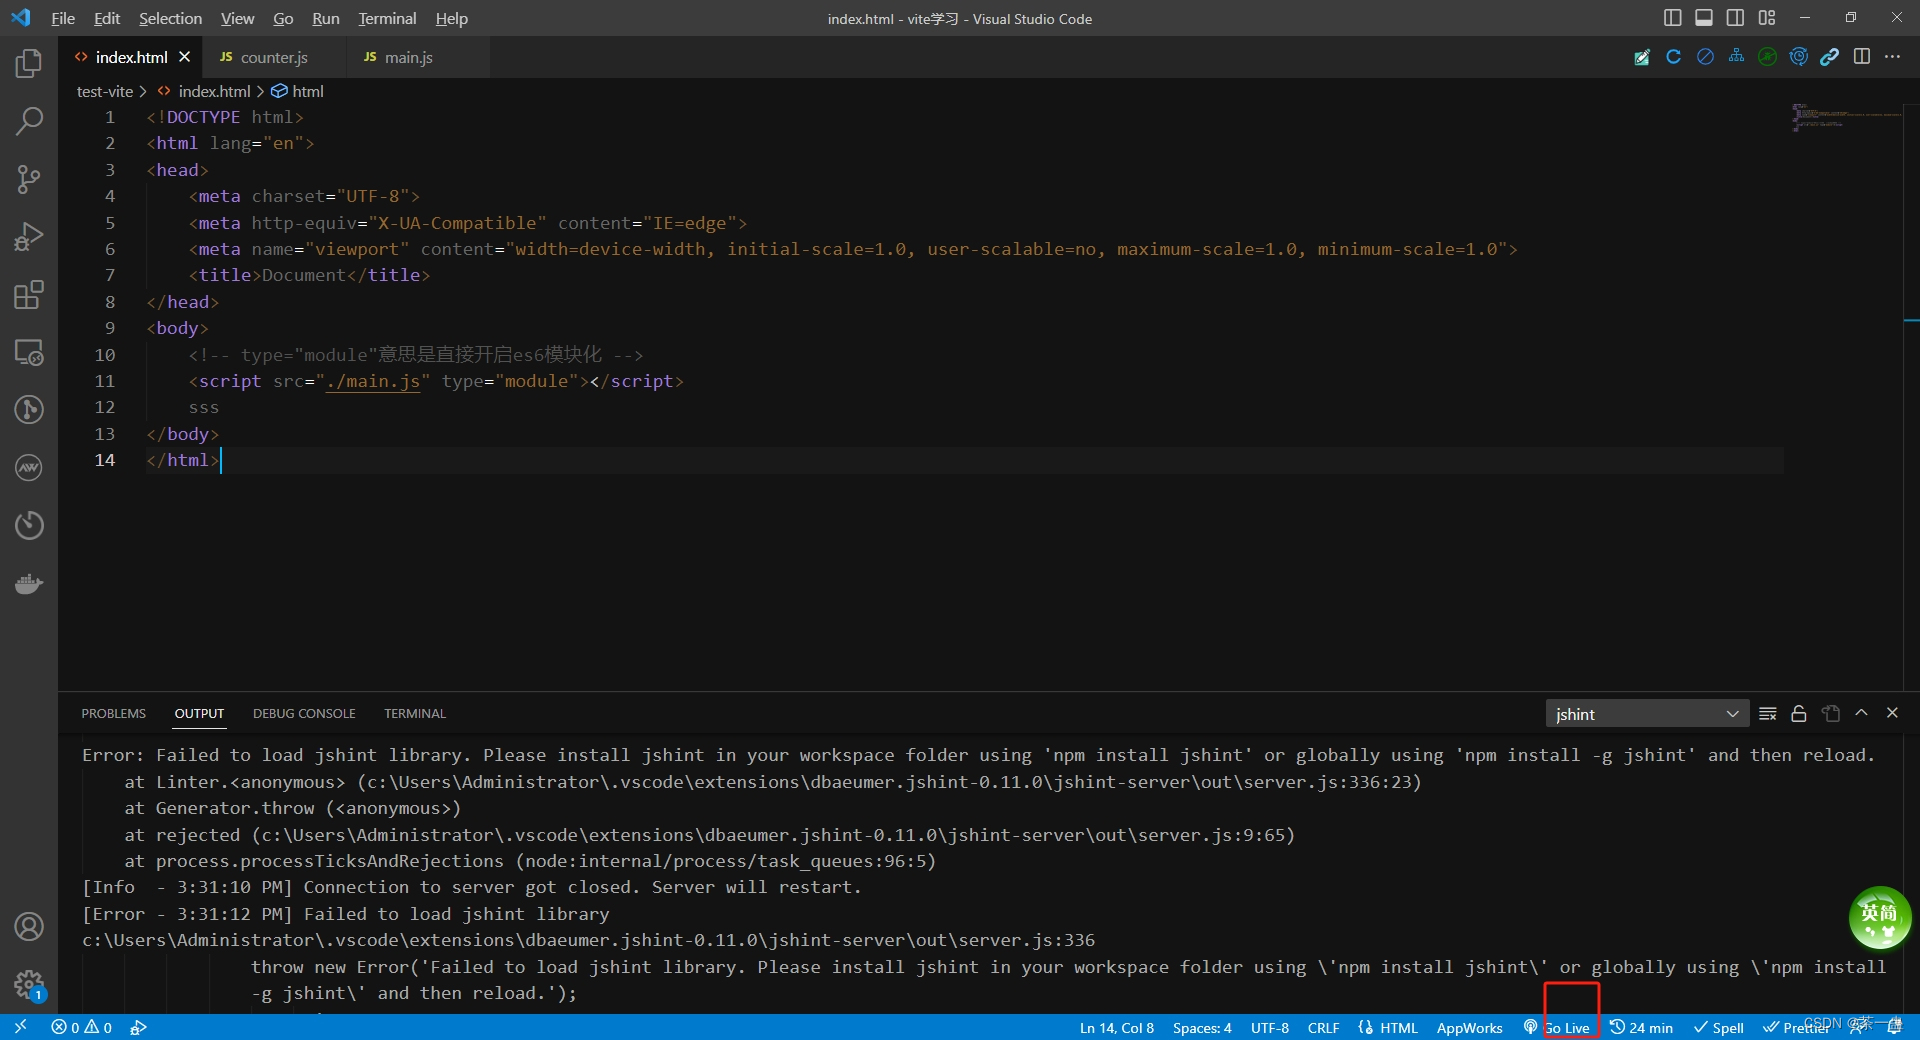
Task: Expand the html symbol breadcrumb
Action: [x=298, y=91]
